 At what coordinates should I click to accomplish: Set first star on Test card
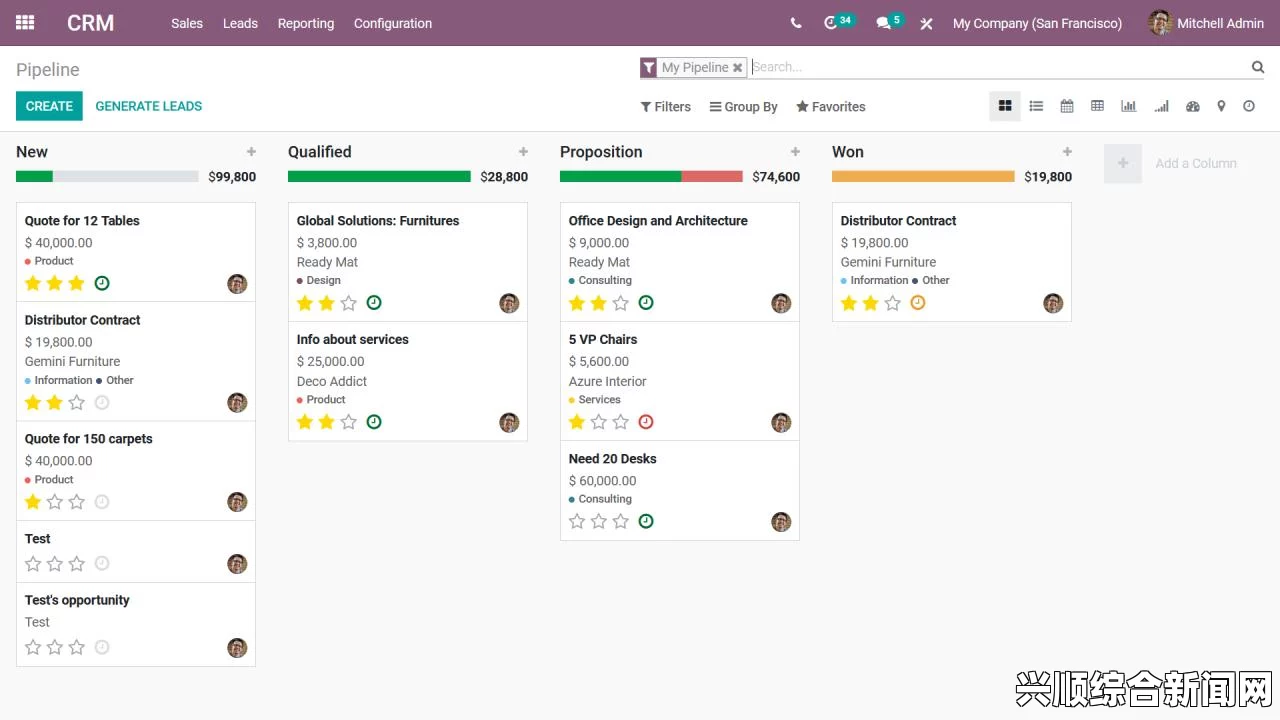(x=33, y=564)
